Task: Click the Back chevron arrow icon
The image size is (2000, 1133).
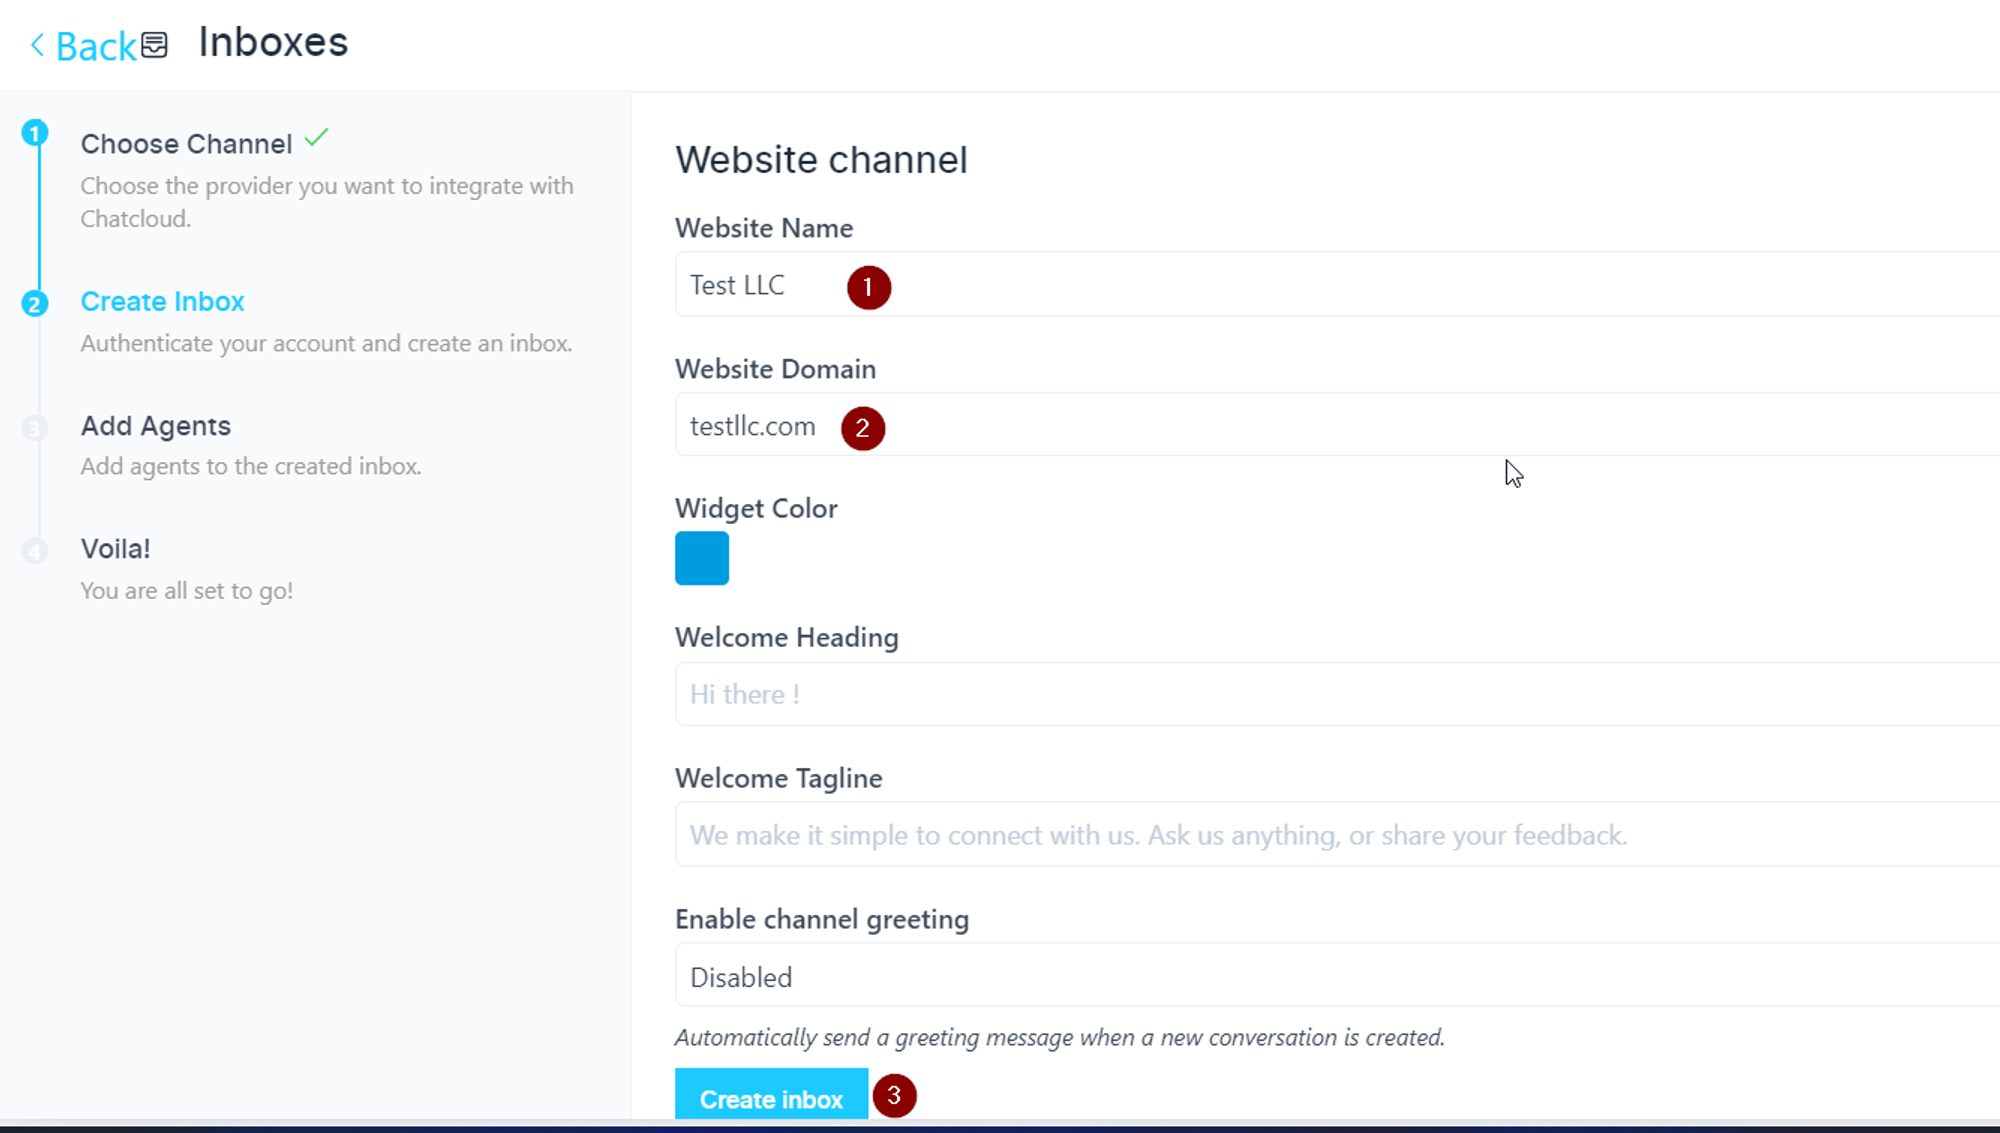Action: coord(37,45)
